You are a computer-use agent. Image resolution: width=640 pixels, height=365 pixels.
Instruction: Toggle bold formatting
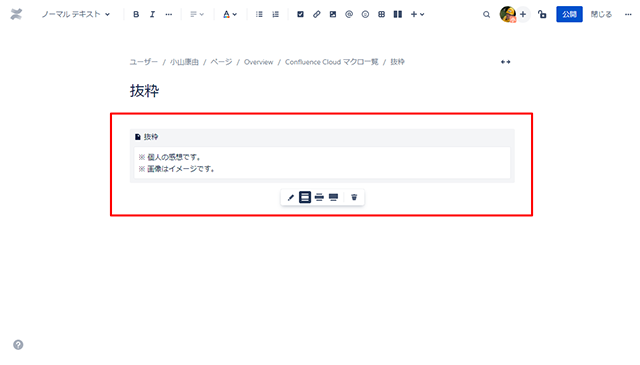[136, 14]
